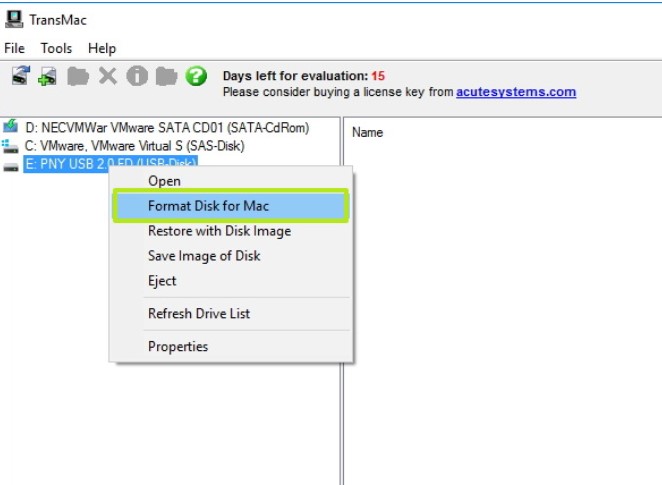Click the info toolbar icon
The image size is (662, 485).
tap(137, 76)
